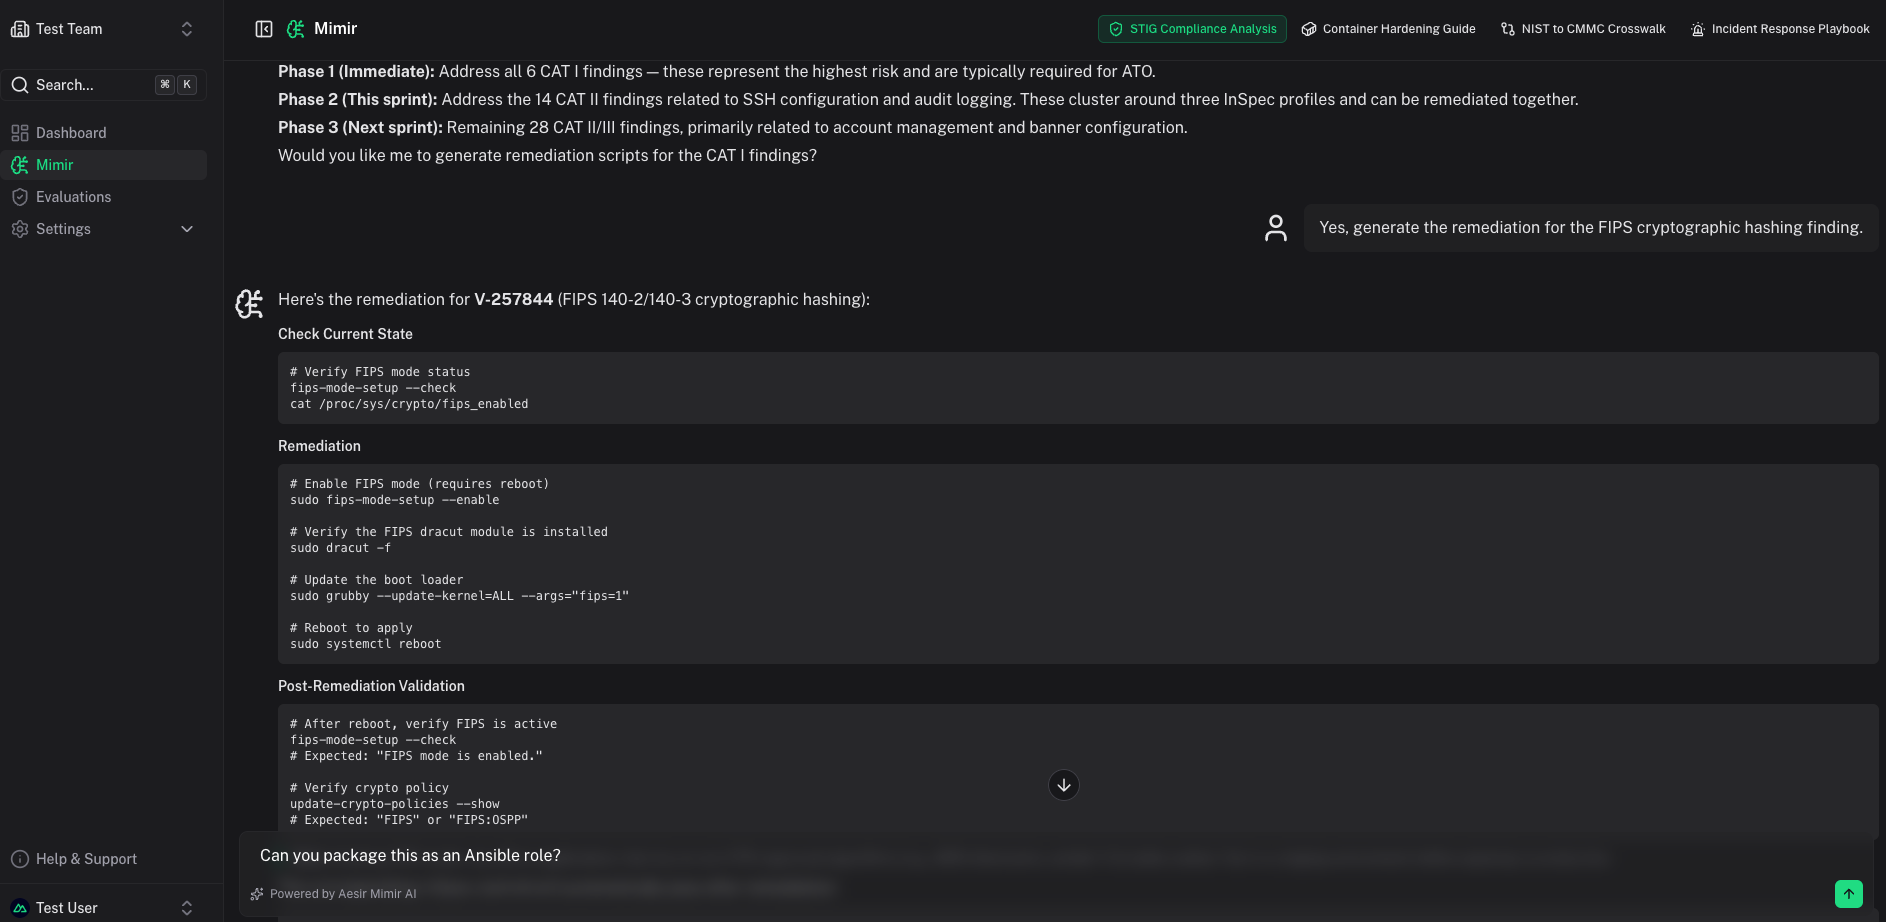Select the alarm icon next to Incident Response Playbook
The image size is (1886, 922).
pos(1697,29)
